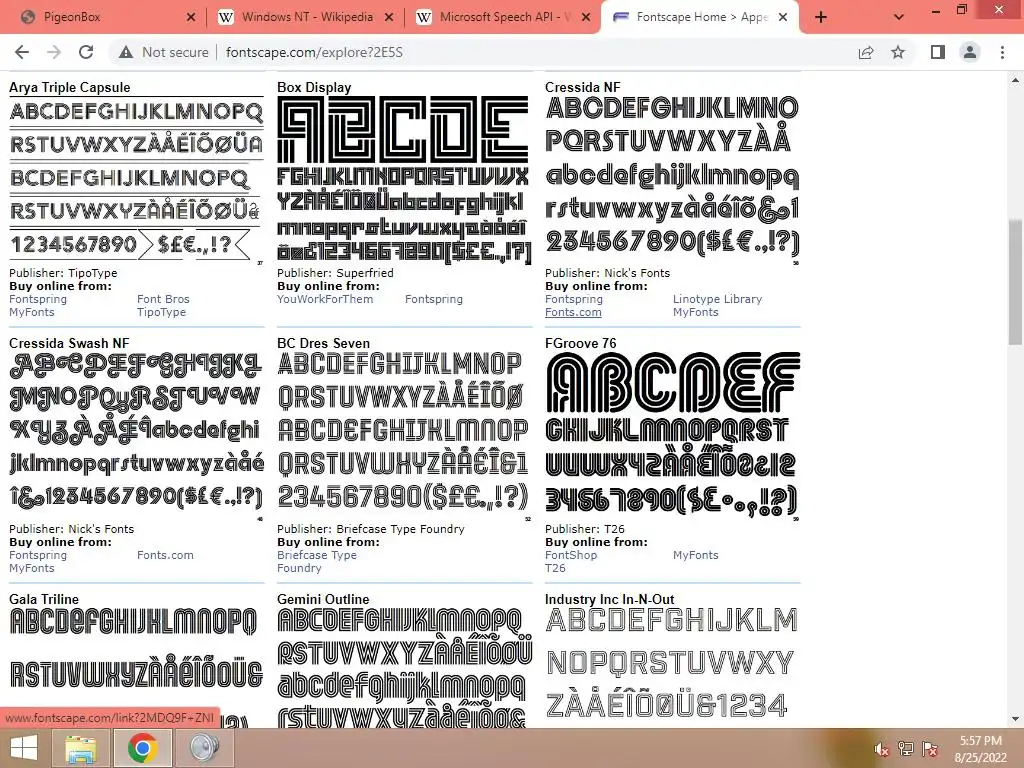Close the Fontscape Home tab
This screenshot has width=1024, height=768.
pyautogui.click(x=783, y=18)
